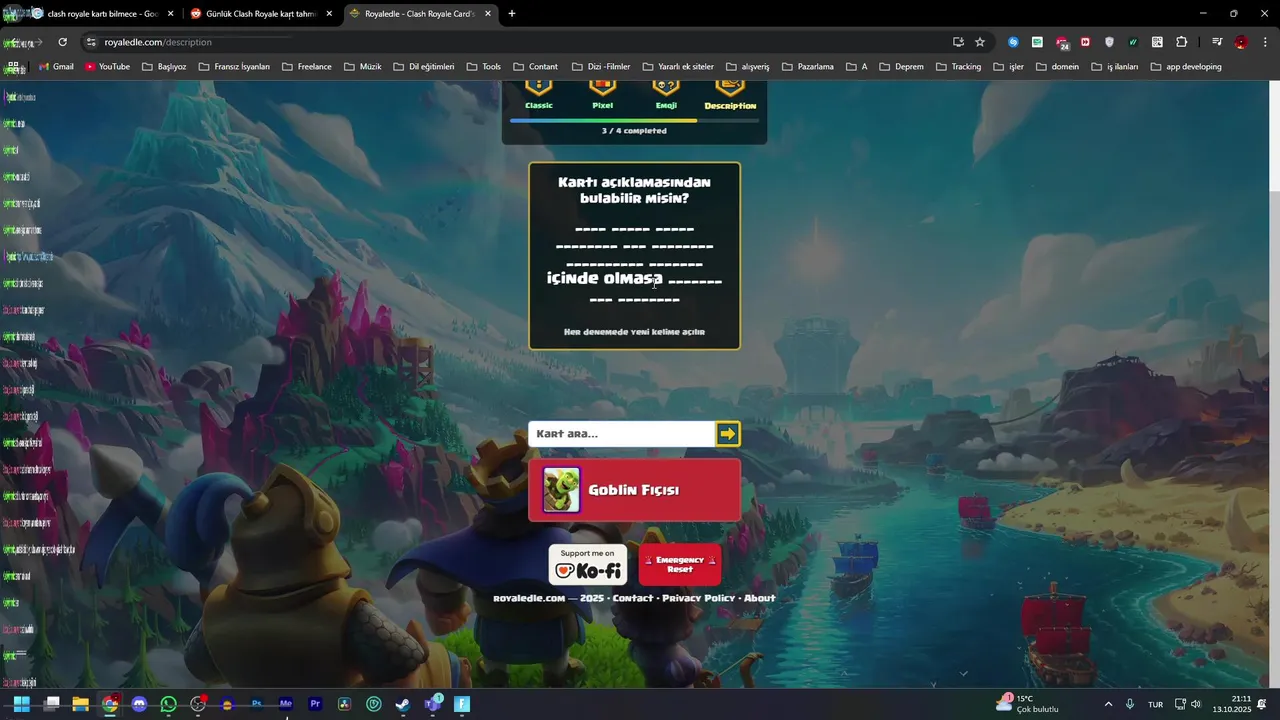Image resolution: width=1280 pixels, height=720 pixels.
Task: Open the extension with the 24 badge
Action: coord(1062,42)
